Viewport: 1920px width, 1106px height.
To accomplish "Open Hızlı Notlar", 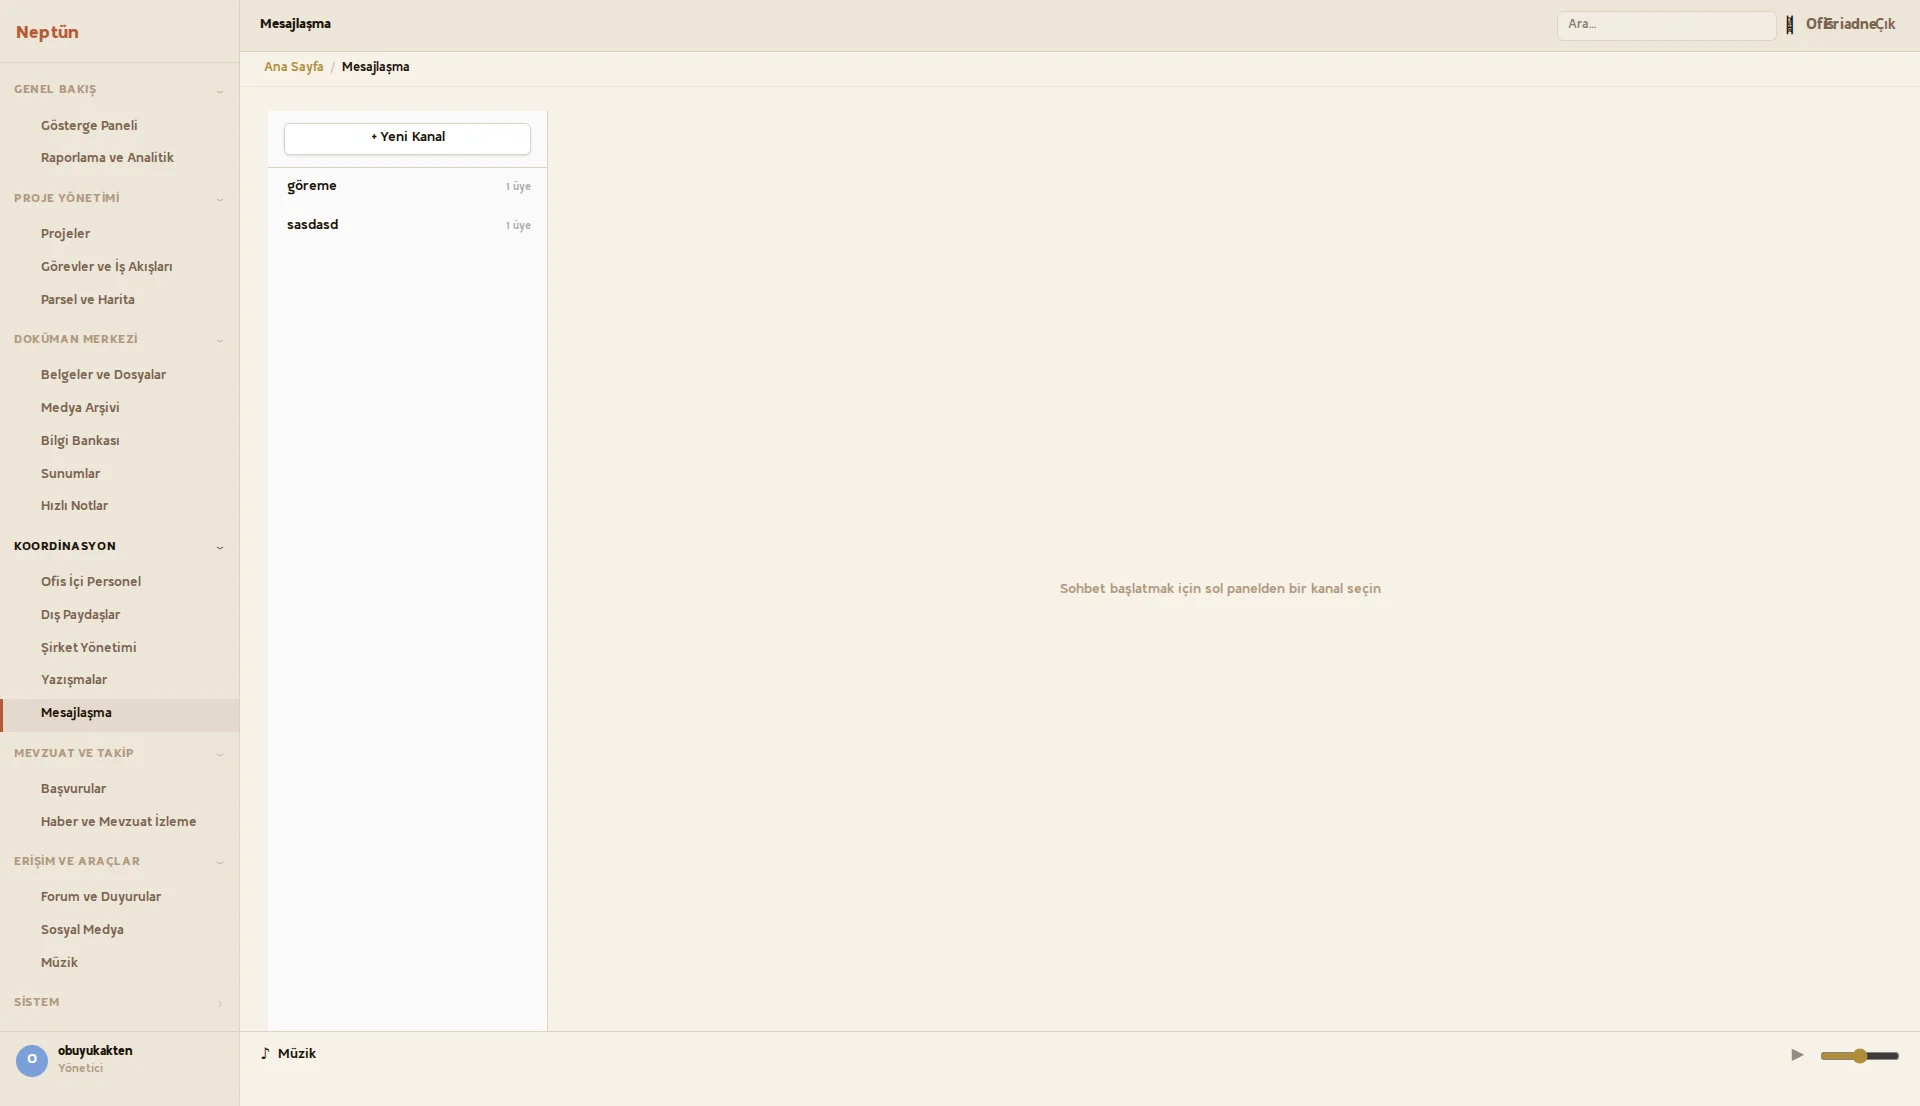I will coord(120,505).
